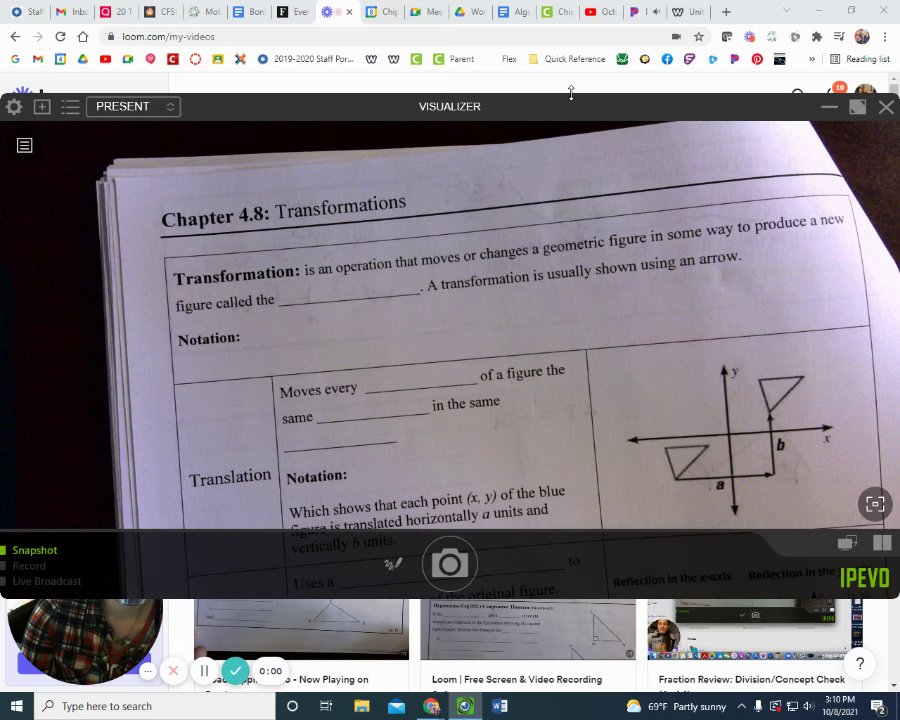Click the dual-display screen icon in Visualizer
The width and height of the screenshot is (900, 720).
(x=847, y=542)
